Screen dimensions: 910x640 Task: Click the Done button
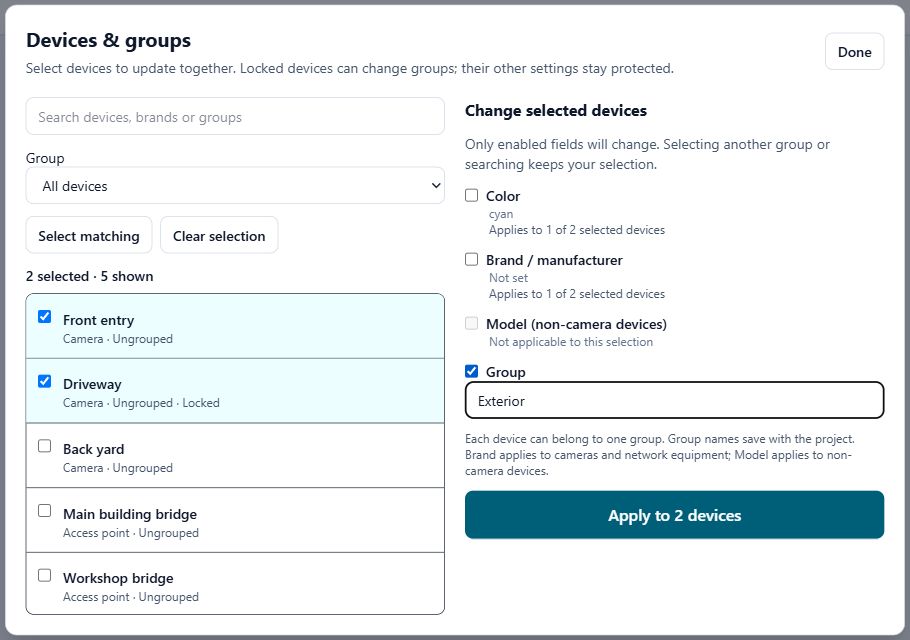854,52
